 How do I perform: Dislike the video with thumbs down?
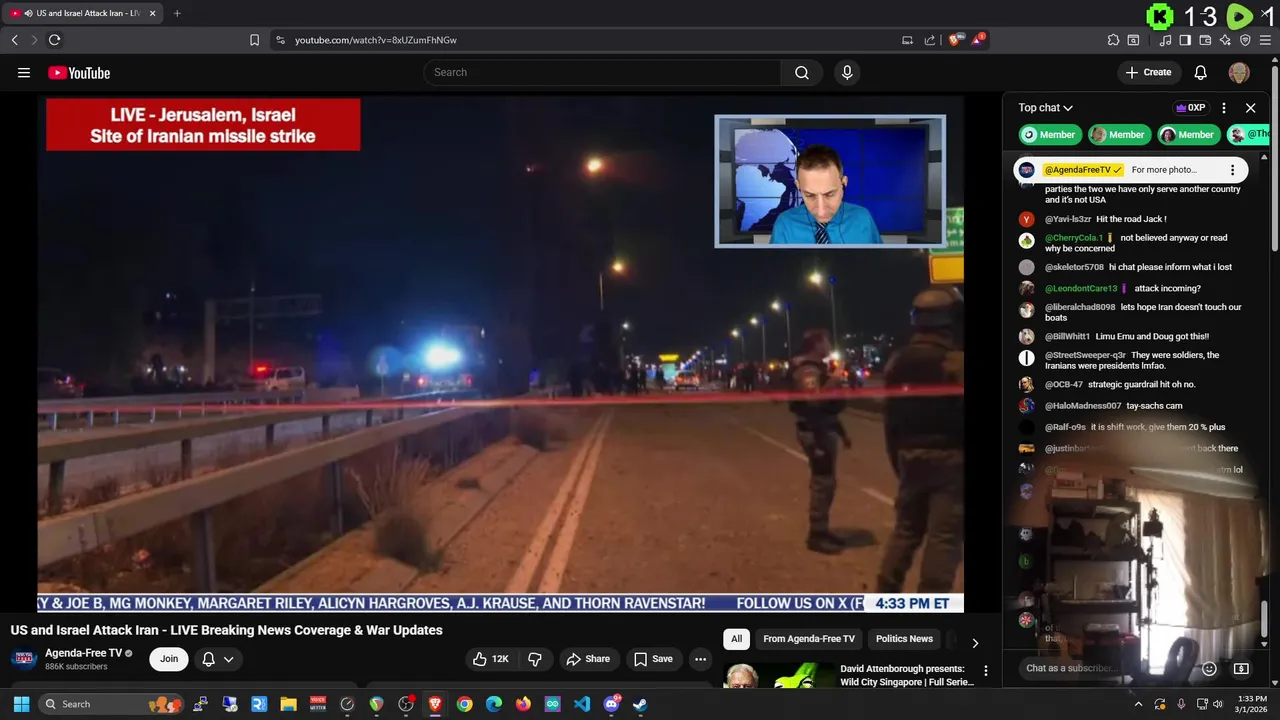point(535,659)
